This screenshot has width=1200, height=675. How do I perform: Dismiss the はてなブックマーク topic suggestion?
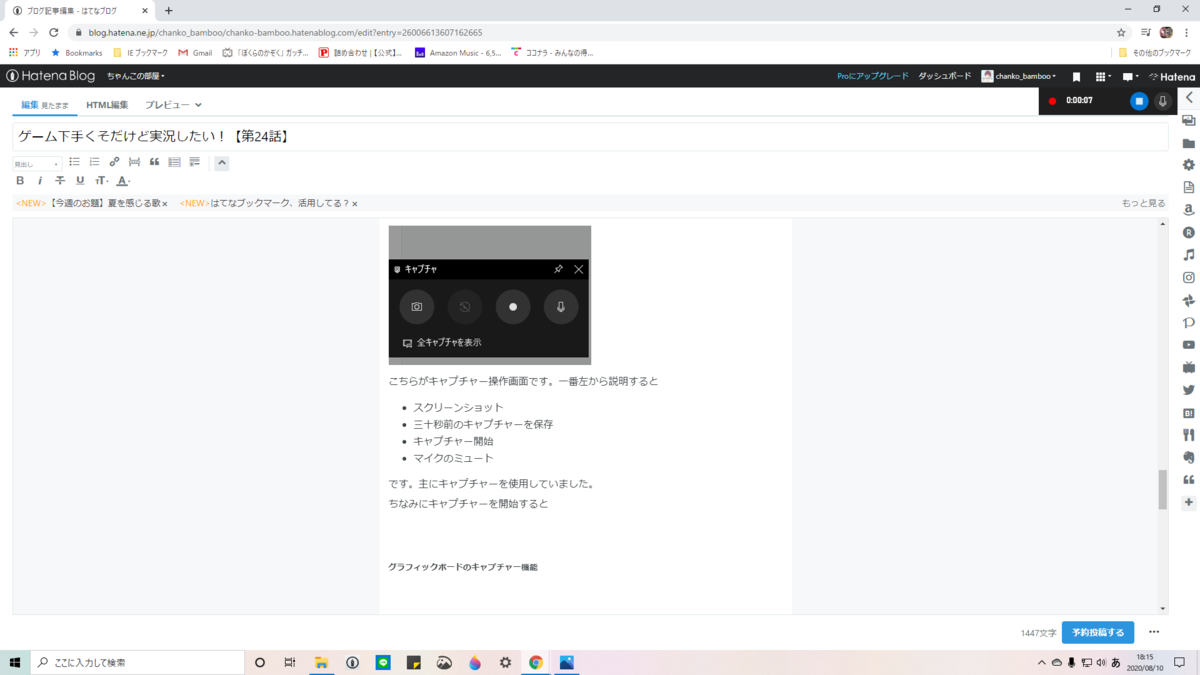point(355,204)
